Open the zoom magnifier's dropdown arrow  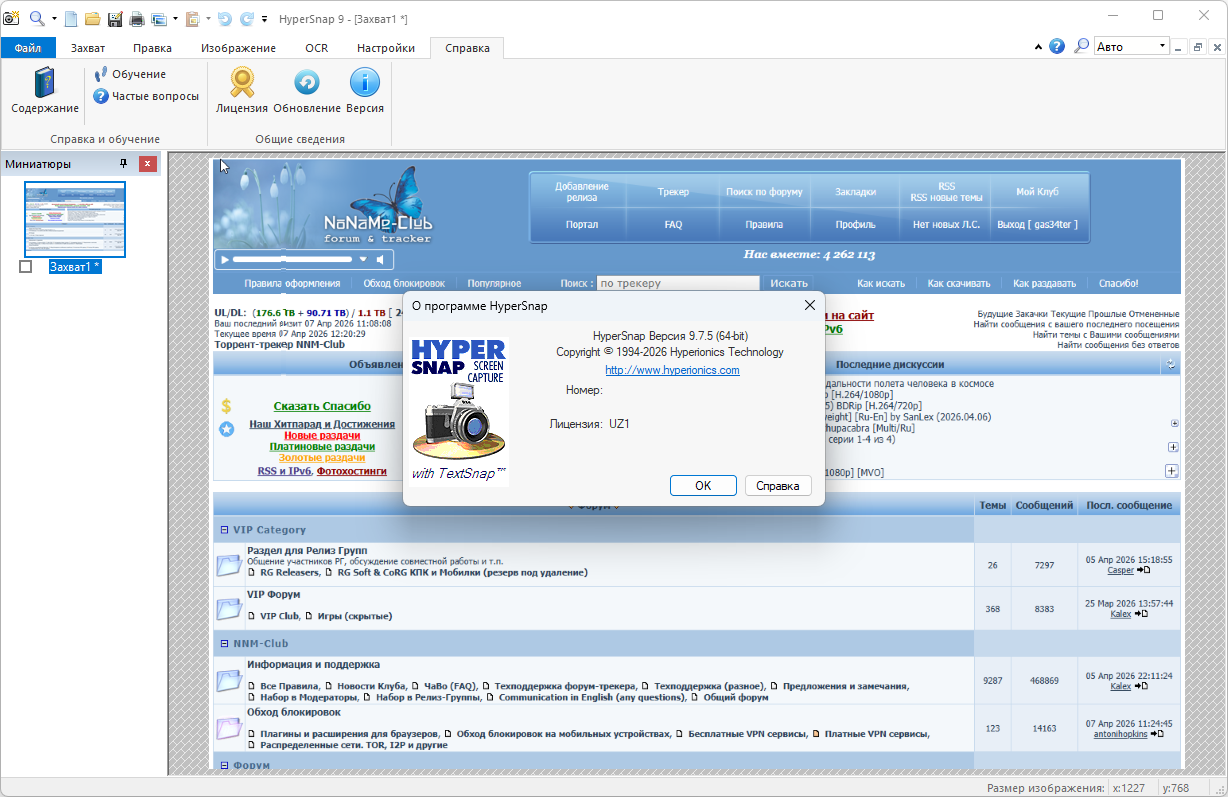coord(52,18)
